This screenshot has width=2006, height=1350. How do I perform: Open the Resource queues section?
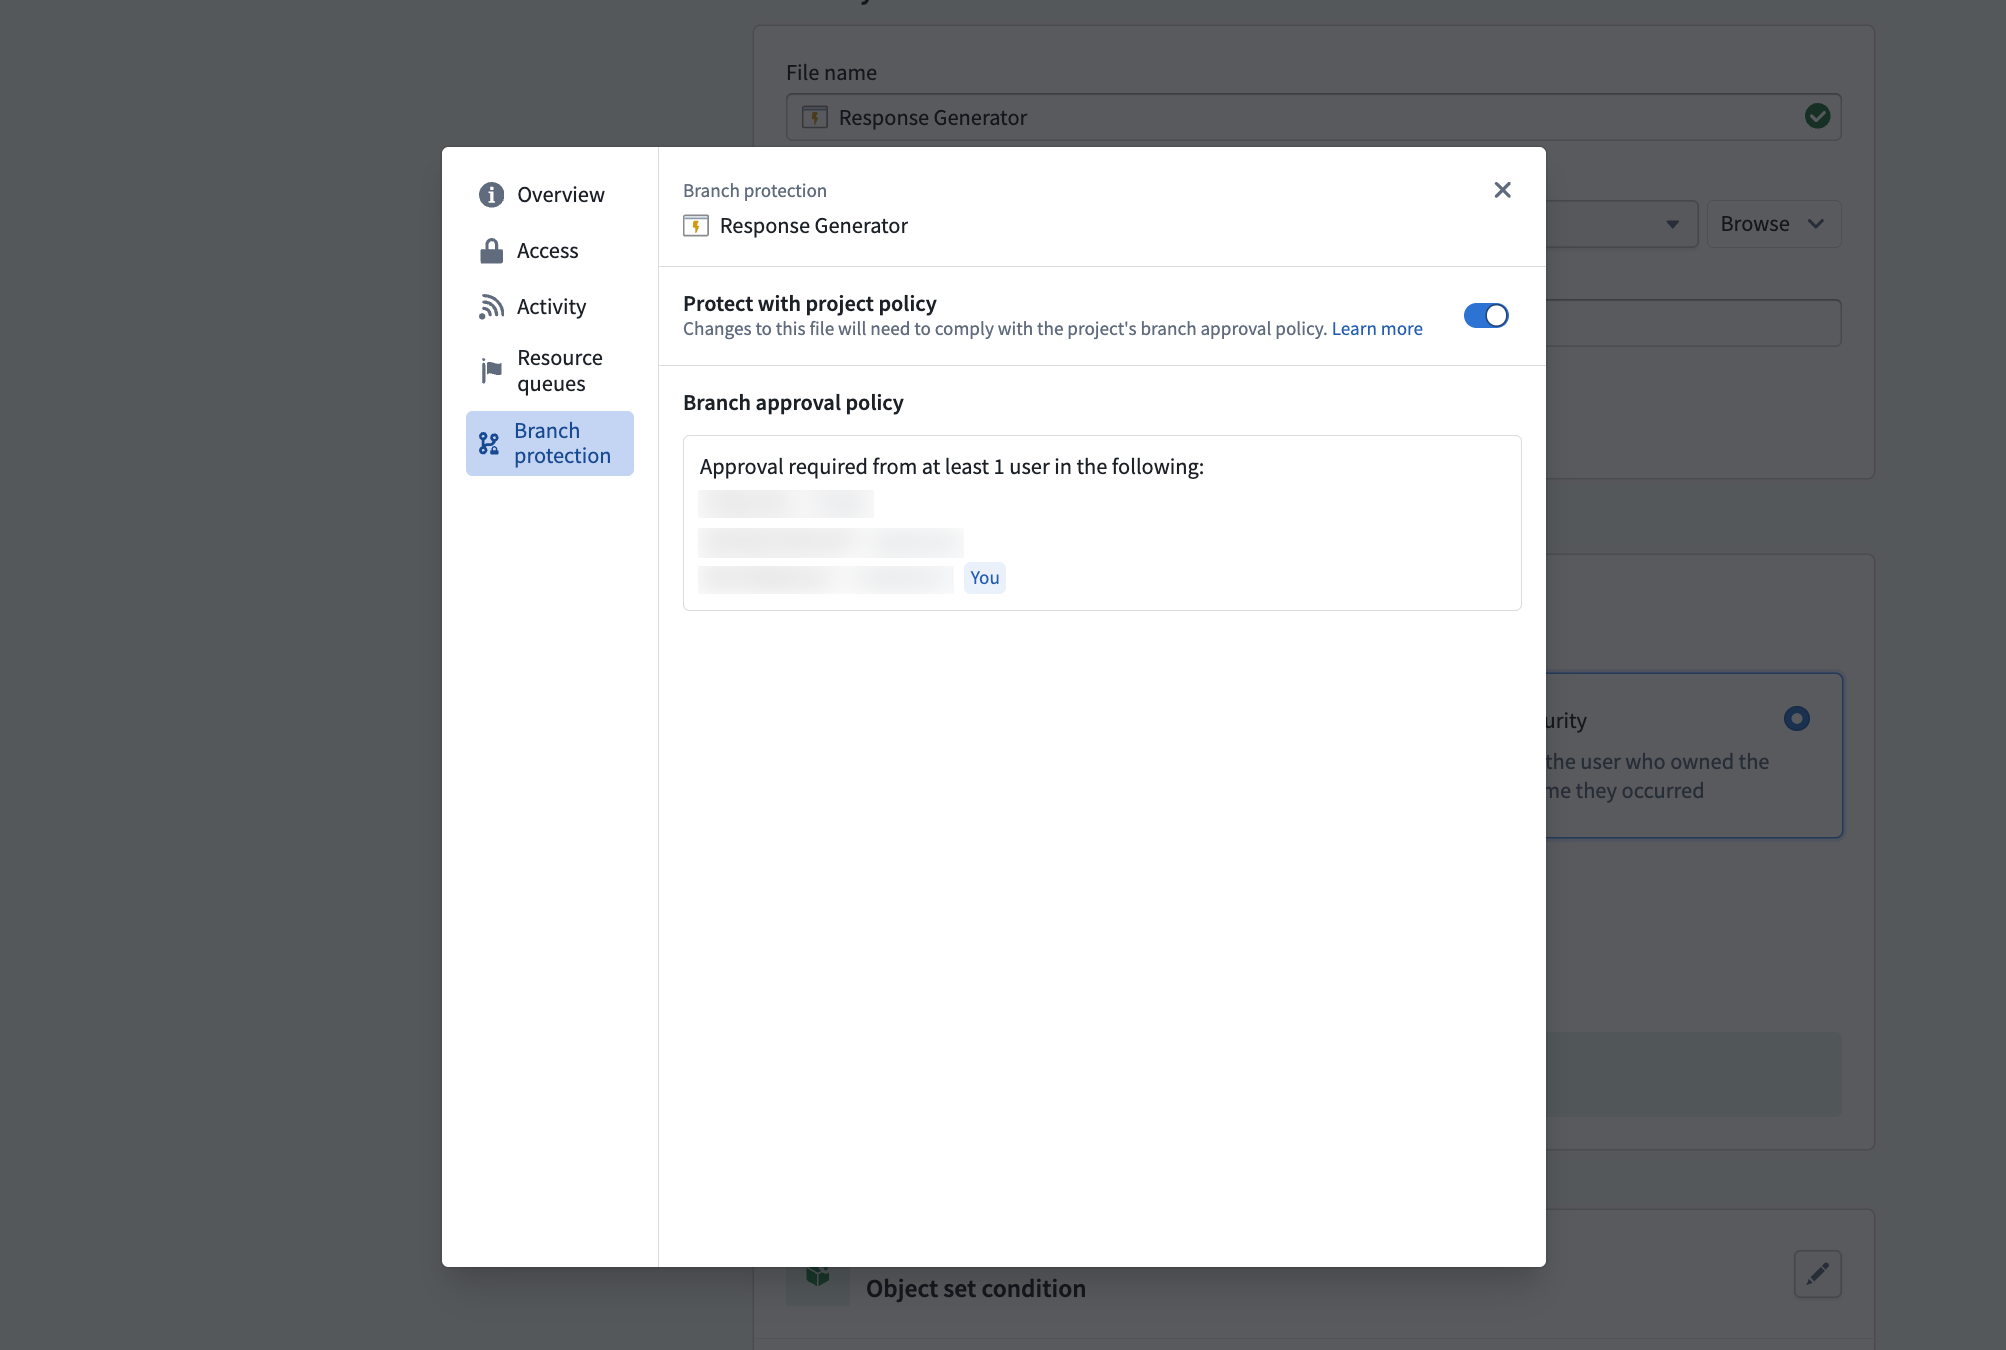click(x=549, y=370)
